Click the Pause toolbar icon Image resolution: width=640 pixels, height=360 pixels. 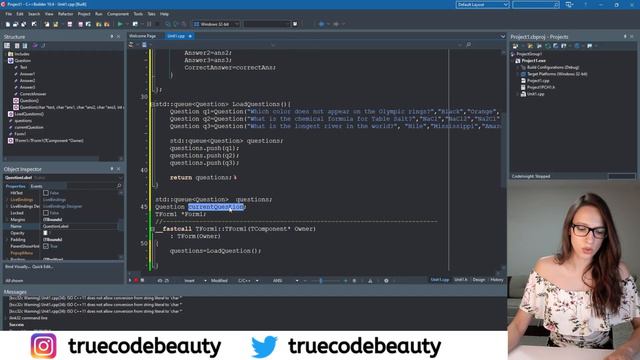149,24
